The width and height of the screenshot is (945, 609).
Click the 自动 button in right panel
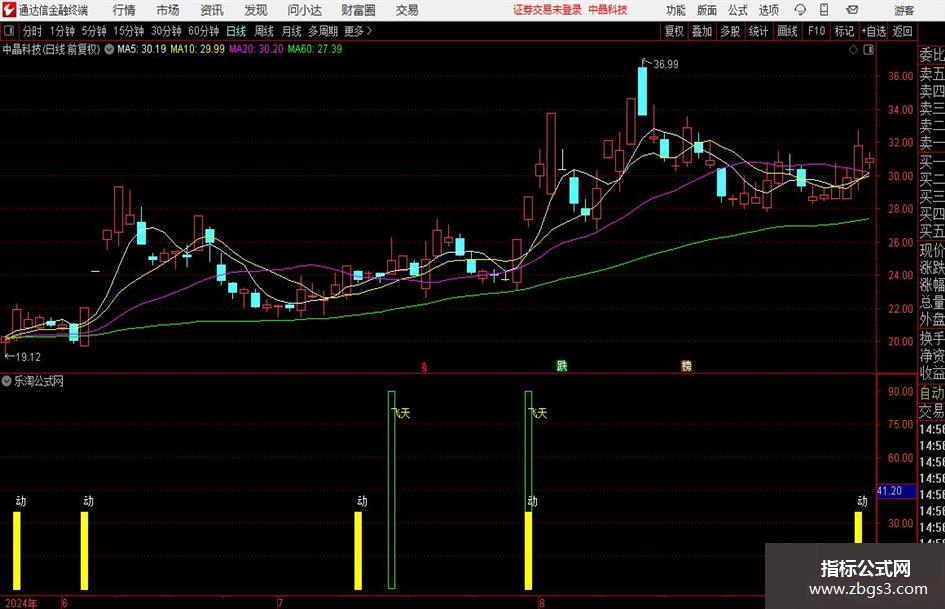[932, 393]
